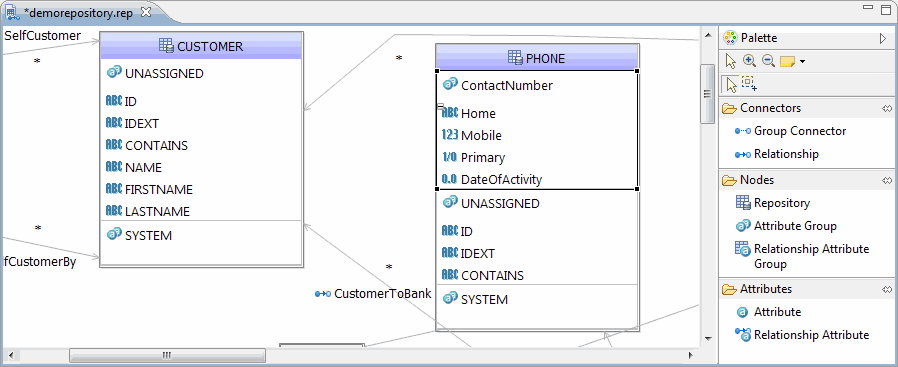Viewport: 898px width, 367px height.
Task: Toggle the arrow Select tool in palette
Action: click(x=731, y=84)
